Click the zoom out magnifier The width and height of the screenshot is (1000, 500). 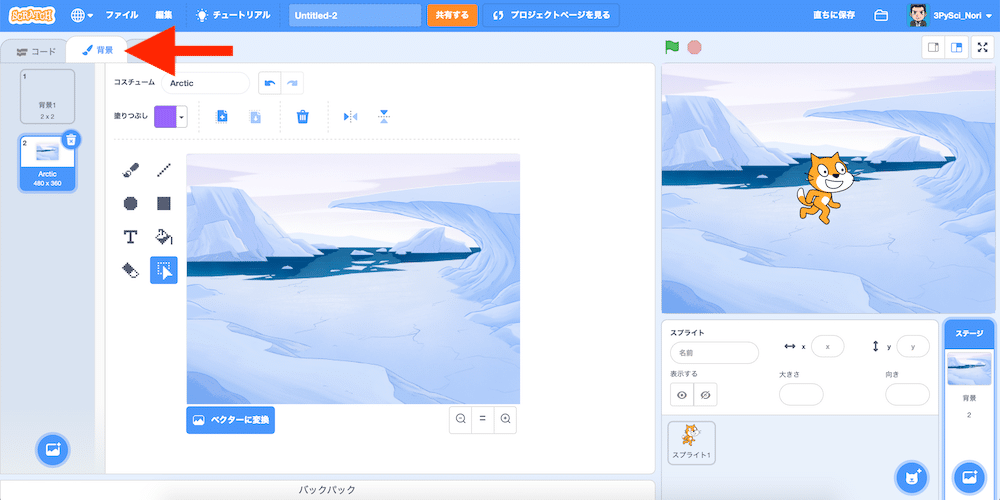click(x=460, y=419)
